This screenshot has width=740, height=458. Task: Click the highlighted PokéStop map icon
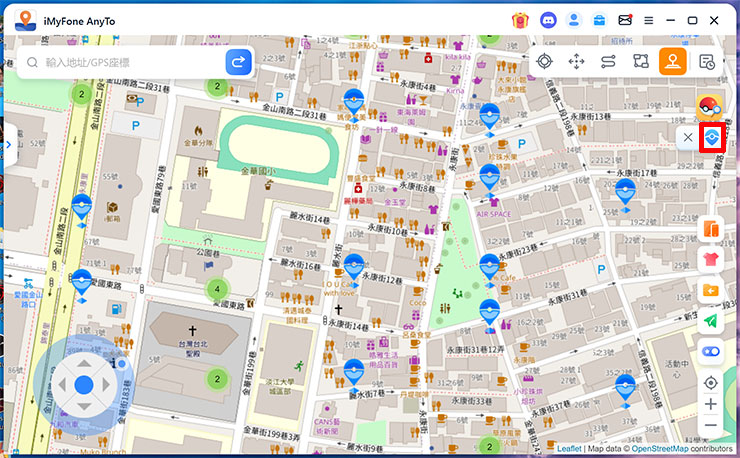tap(712, 138)
